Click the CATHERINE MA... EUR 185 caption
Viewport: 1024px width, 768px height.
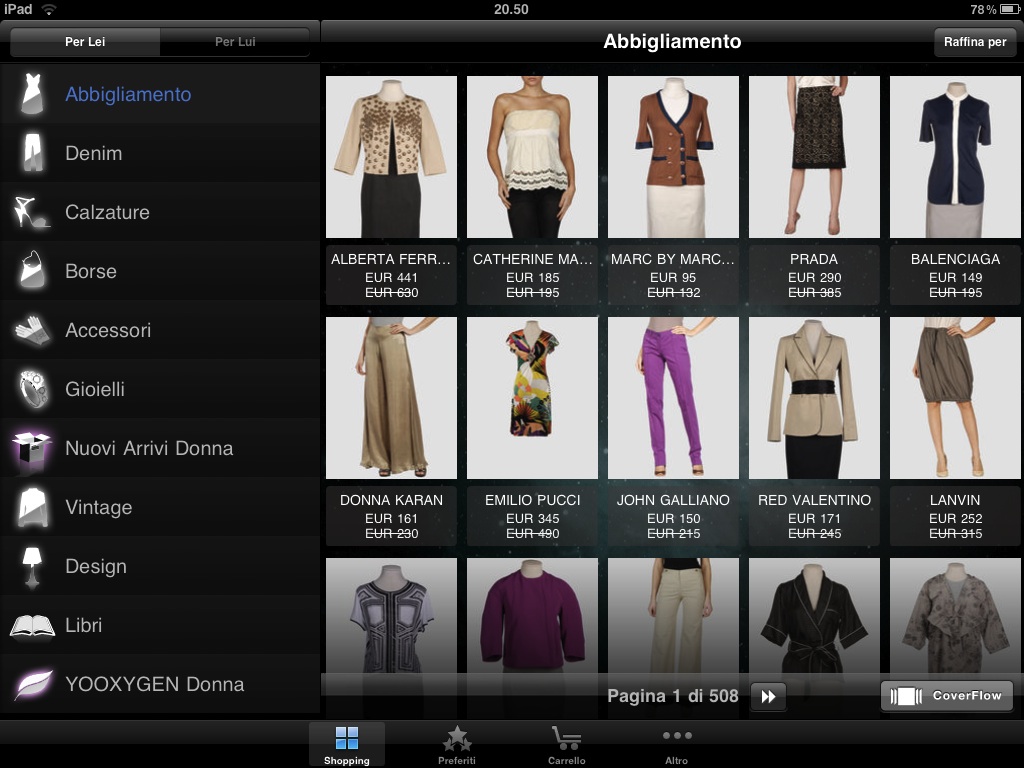(x=532, y=275)
